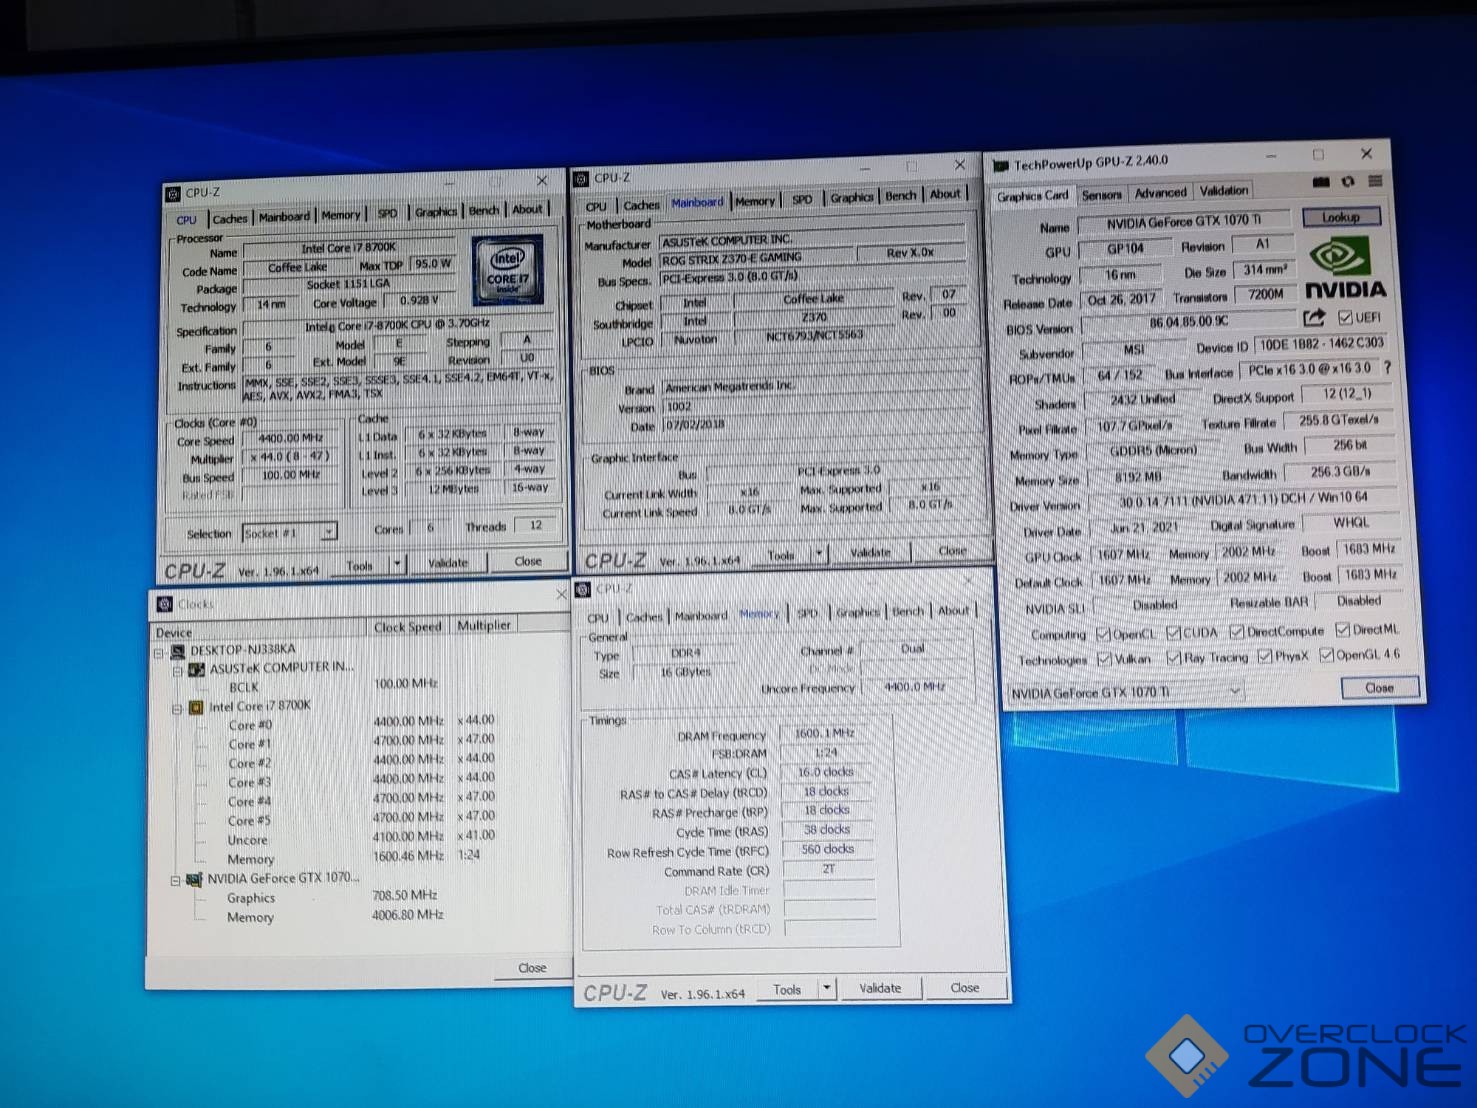This screenshot has height=1108, width=1477.
Task: Click the Lookup button in GPU-Z
Action: (x=1340, y=217)
